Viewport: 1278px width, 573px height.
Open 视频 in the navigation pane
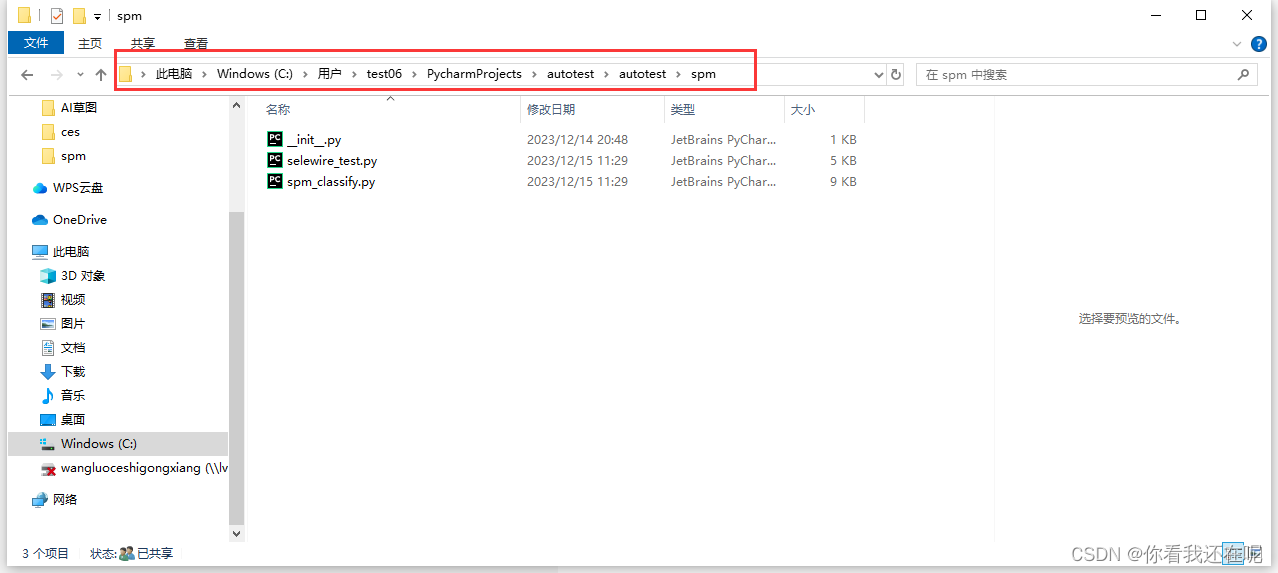pos(73,300)
